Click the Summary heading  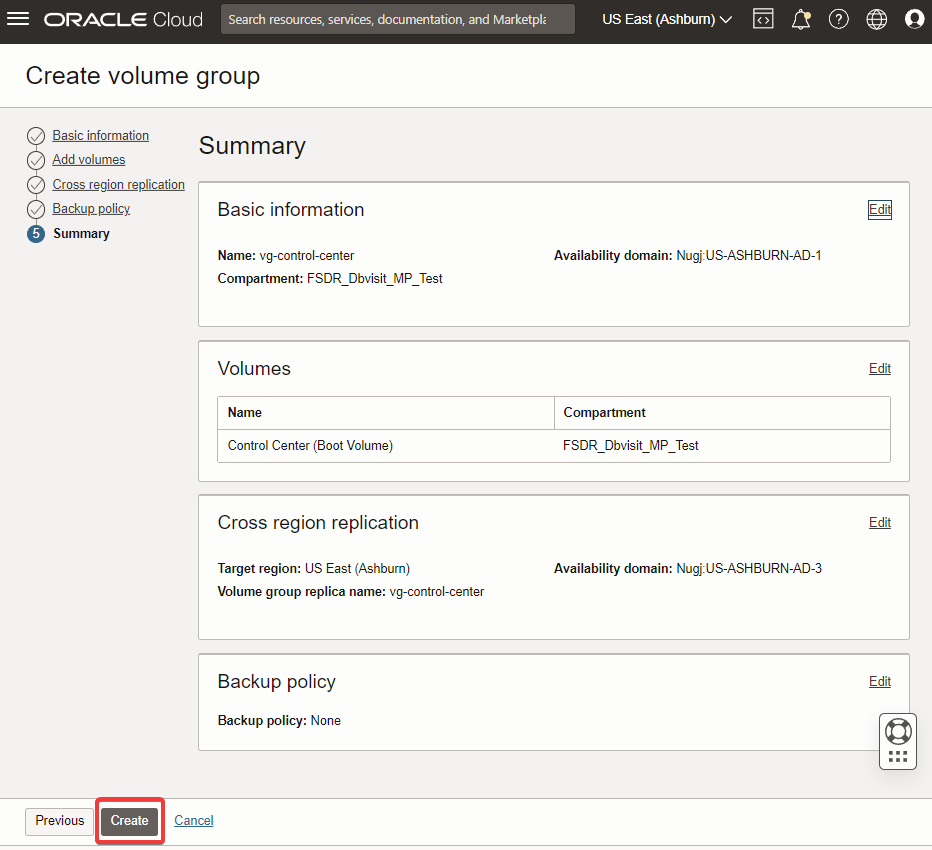pos(252,146)
